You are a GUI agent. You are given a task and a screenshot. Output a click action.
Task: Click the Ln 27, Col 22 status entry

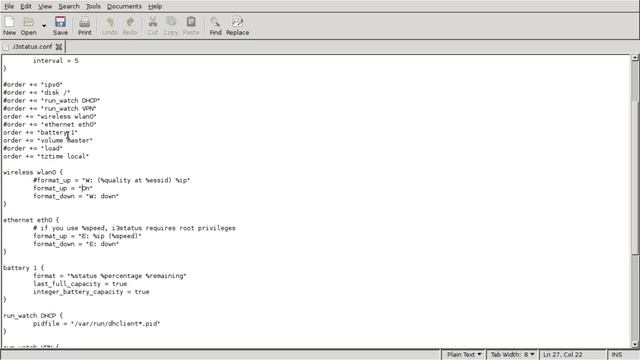point(562,354)
